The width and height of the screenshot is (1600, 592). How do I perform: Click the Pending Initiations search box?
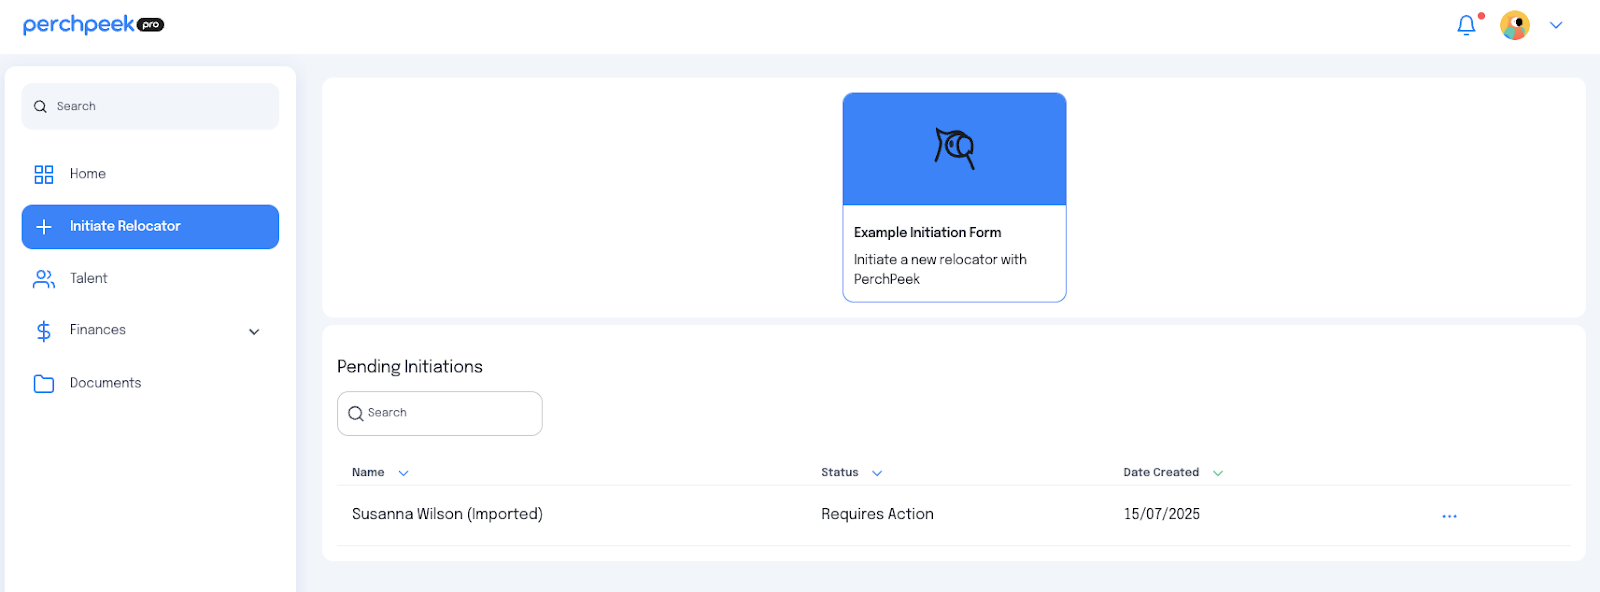[440, 413]
